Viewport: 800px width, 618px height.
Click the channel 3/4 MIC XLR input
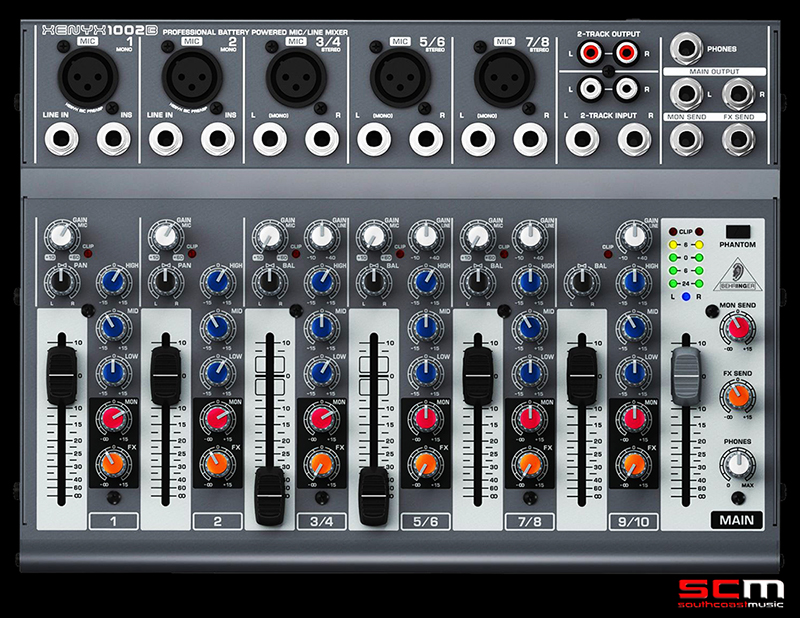coord(296,78)
